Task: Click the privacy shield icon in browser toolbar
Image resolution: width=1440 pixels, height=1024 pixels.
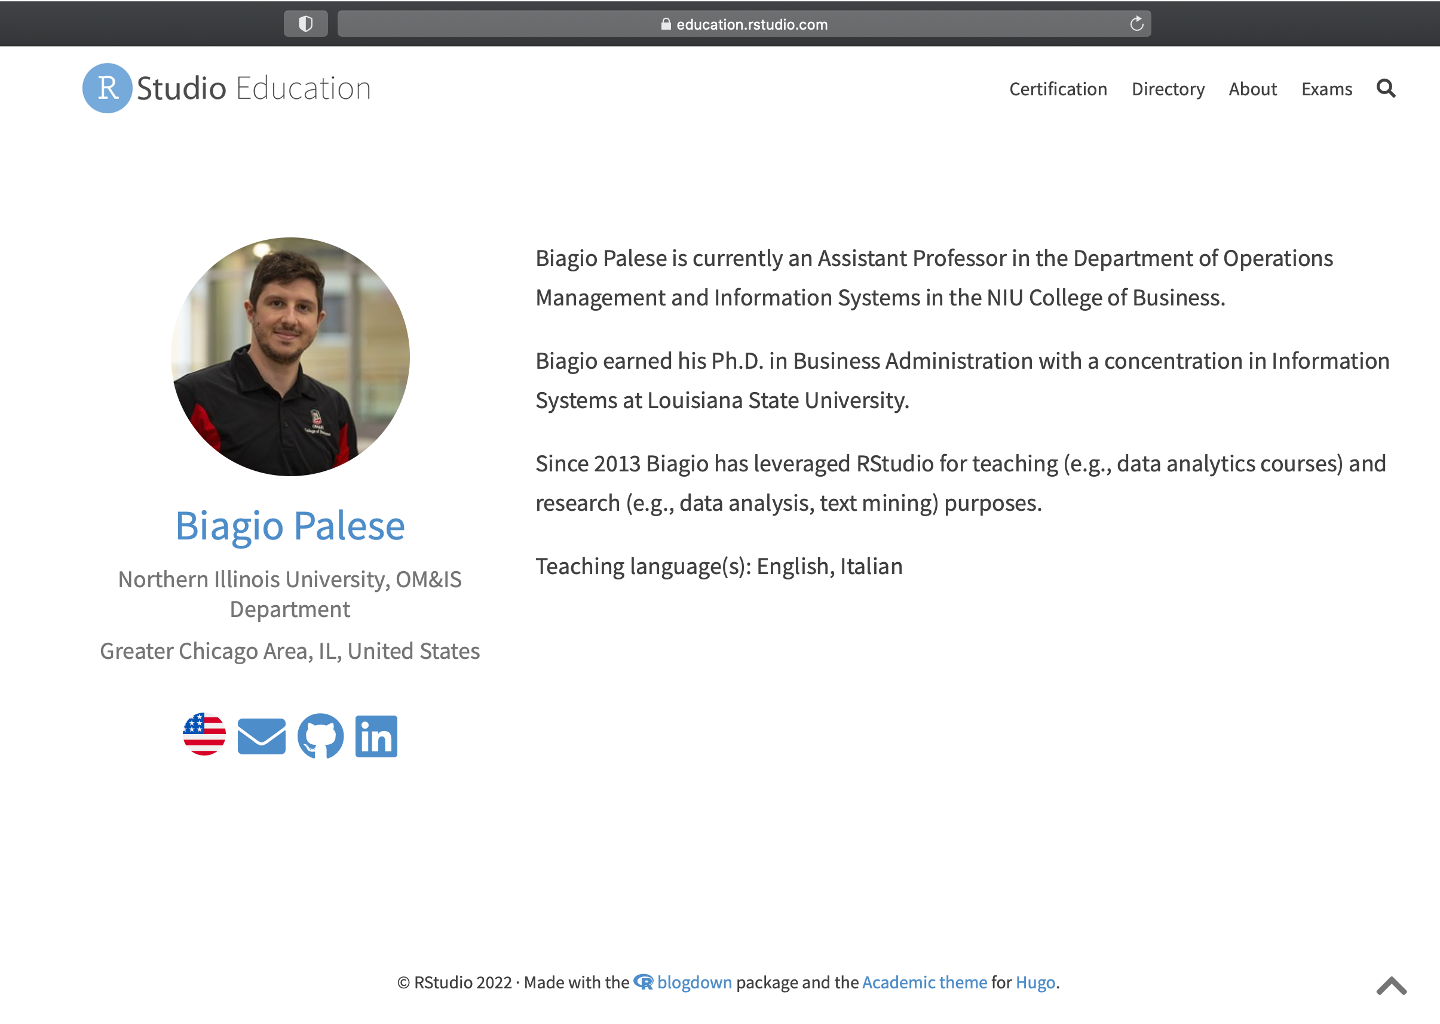Action: click(x=306, y=24)
